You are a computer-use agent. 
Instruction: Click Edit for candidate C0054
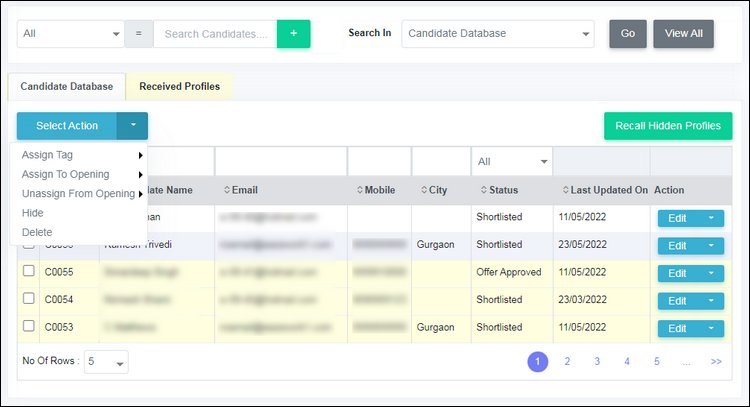(x=677, y=301)
